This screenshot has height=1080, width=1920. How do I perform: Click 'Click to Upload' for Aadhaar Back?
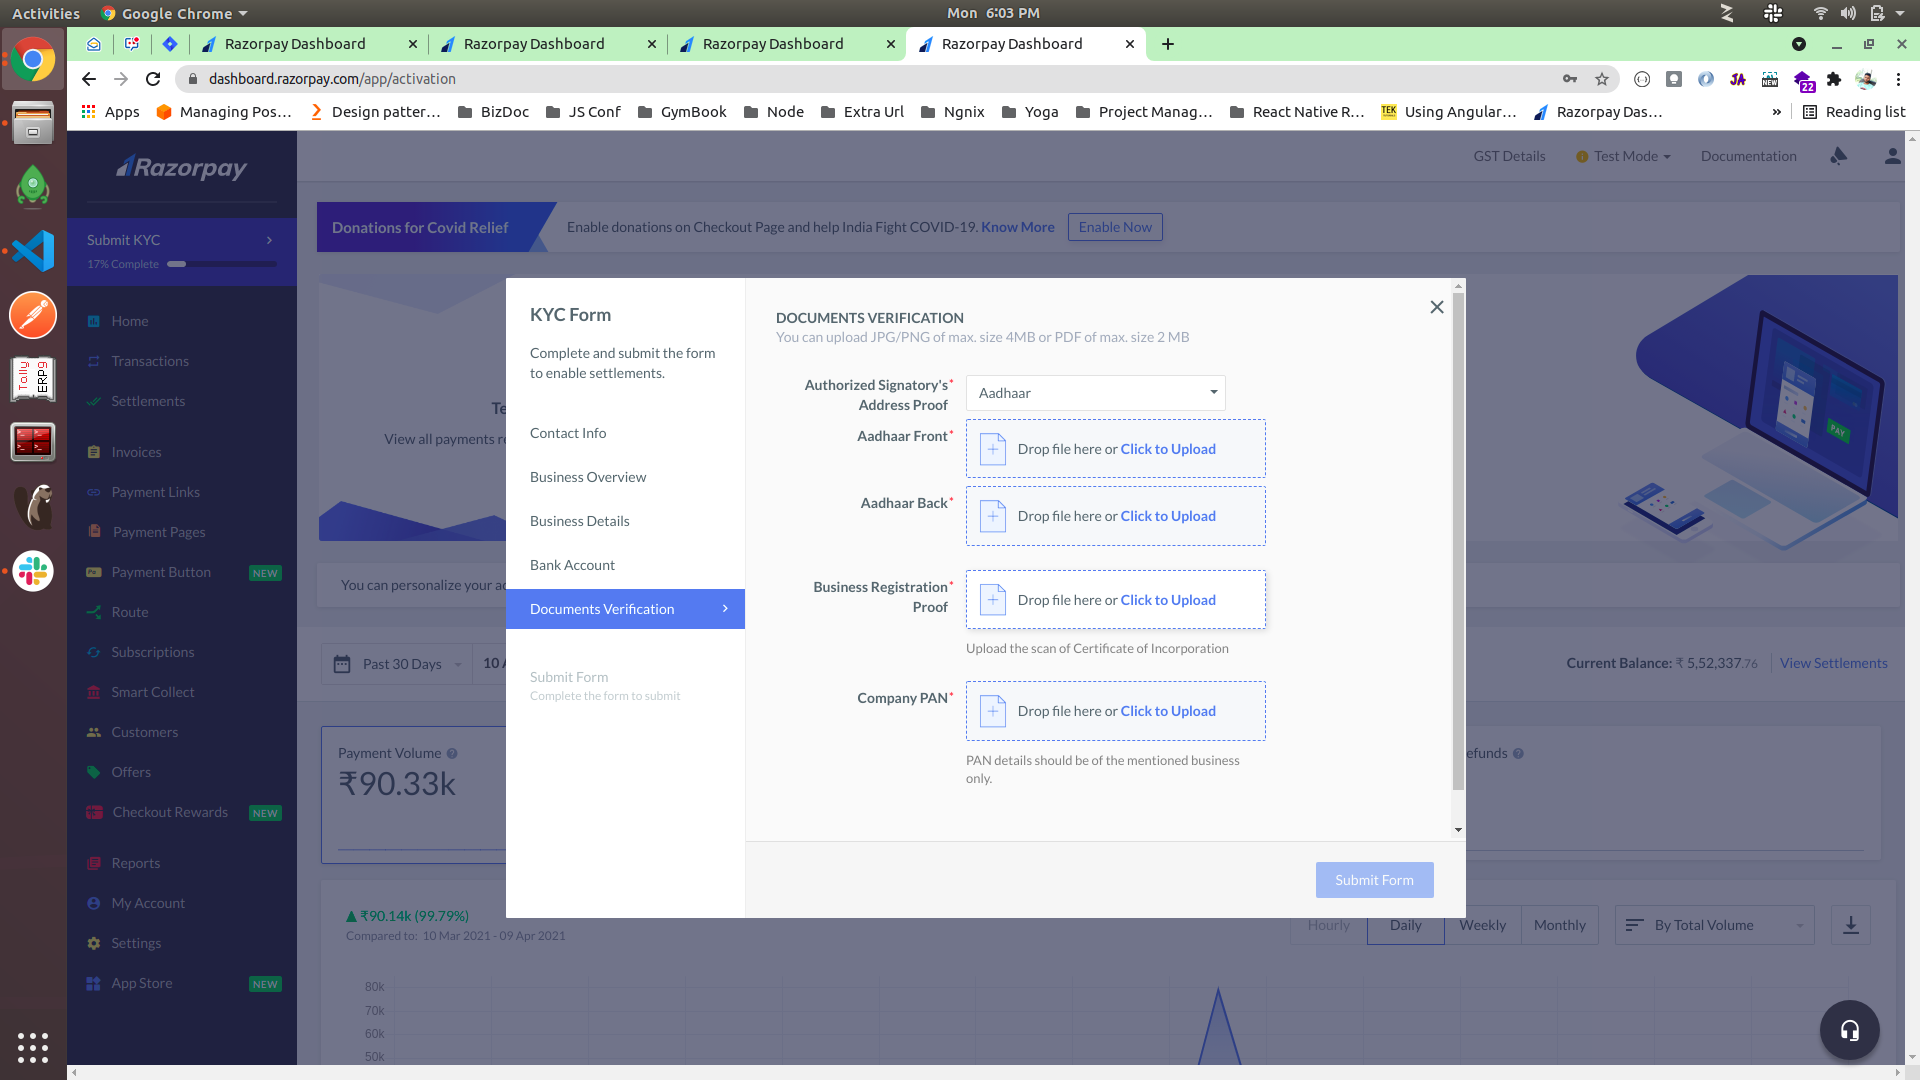coord(1168,516)
